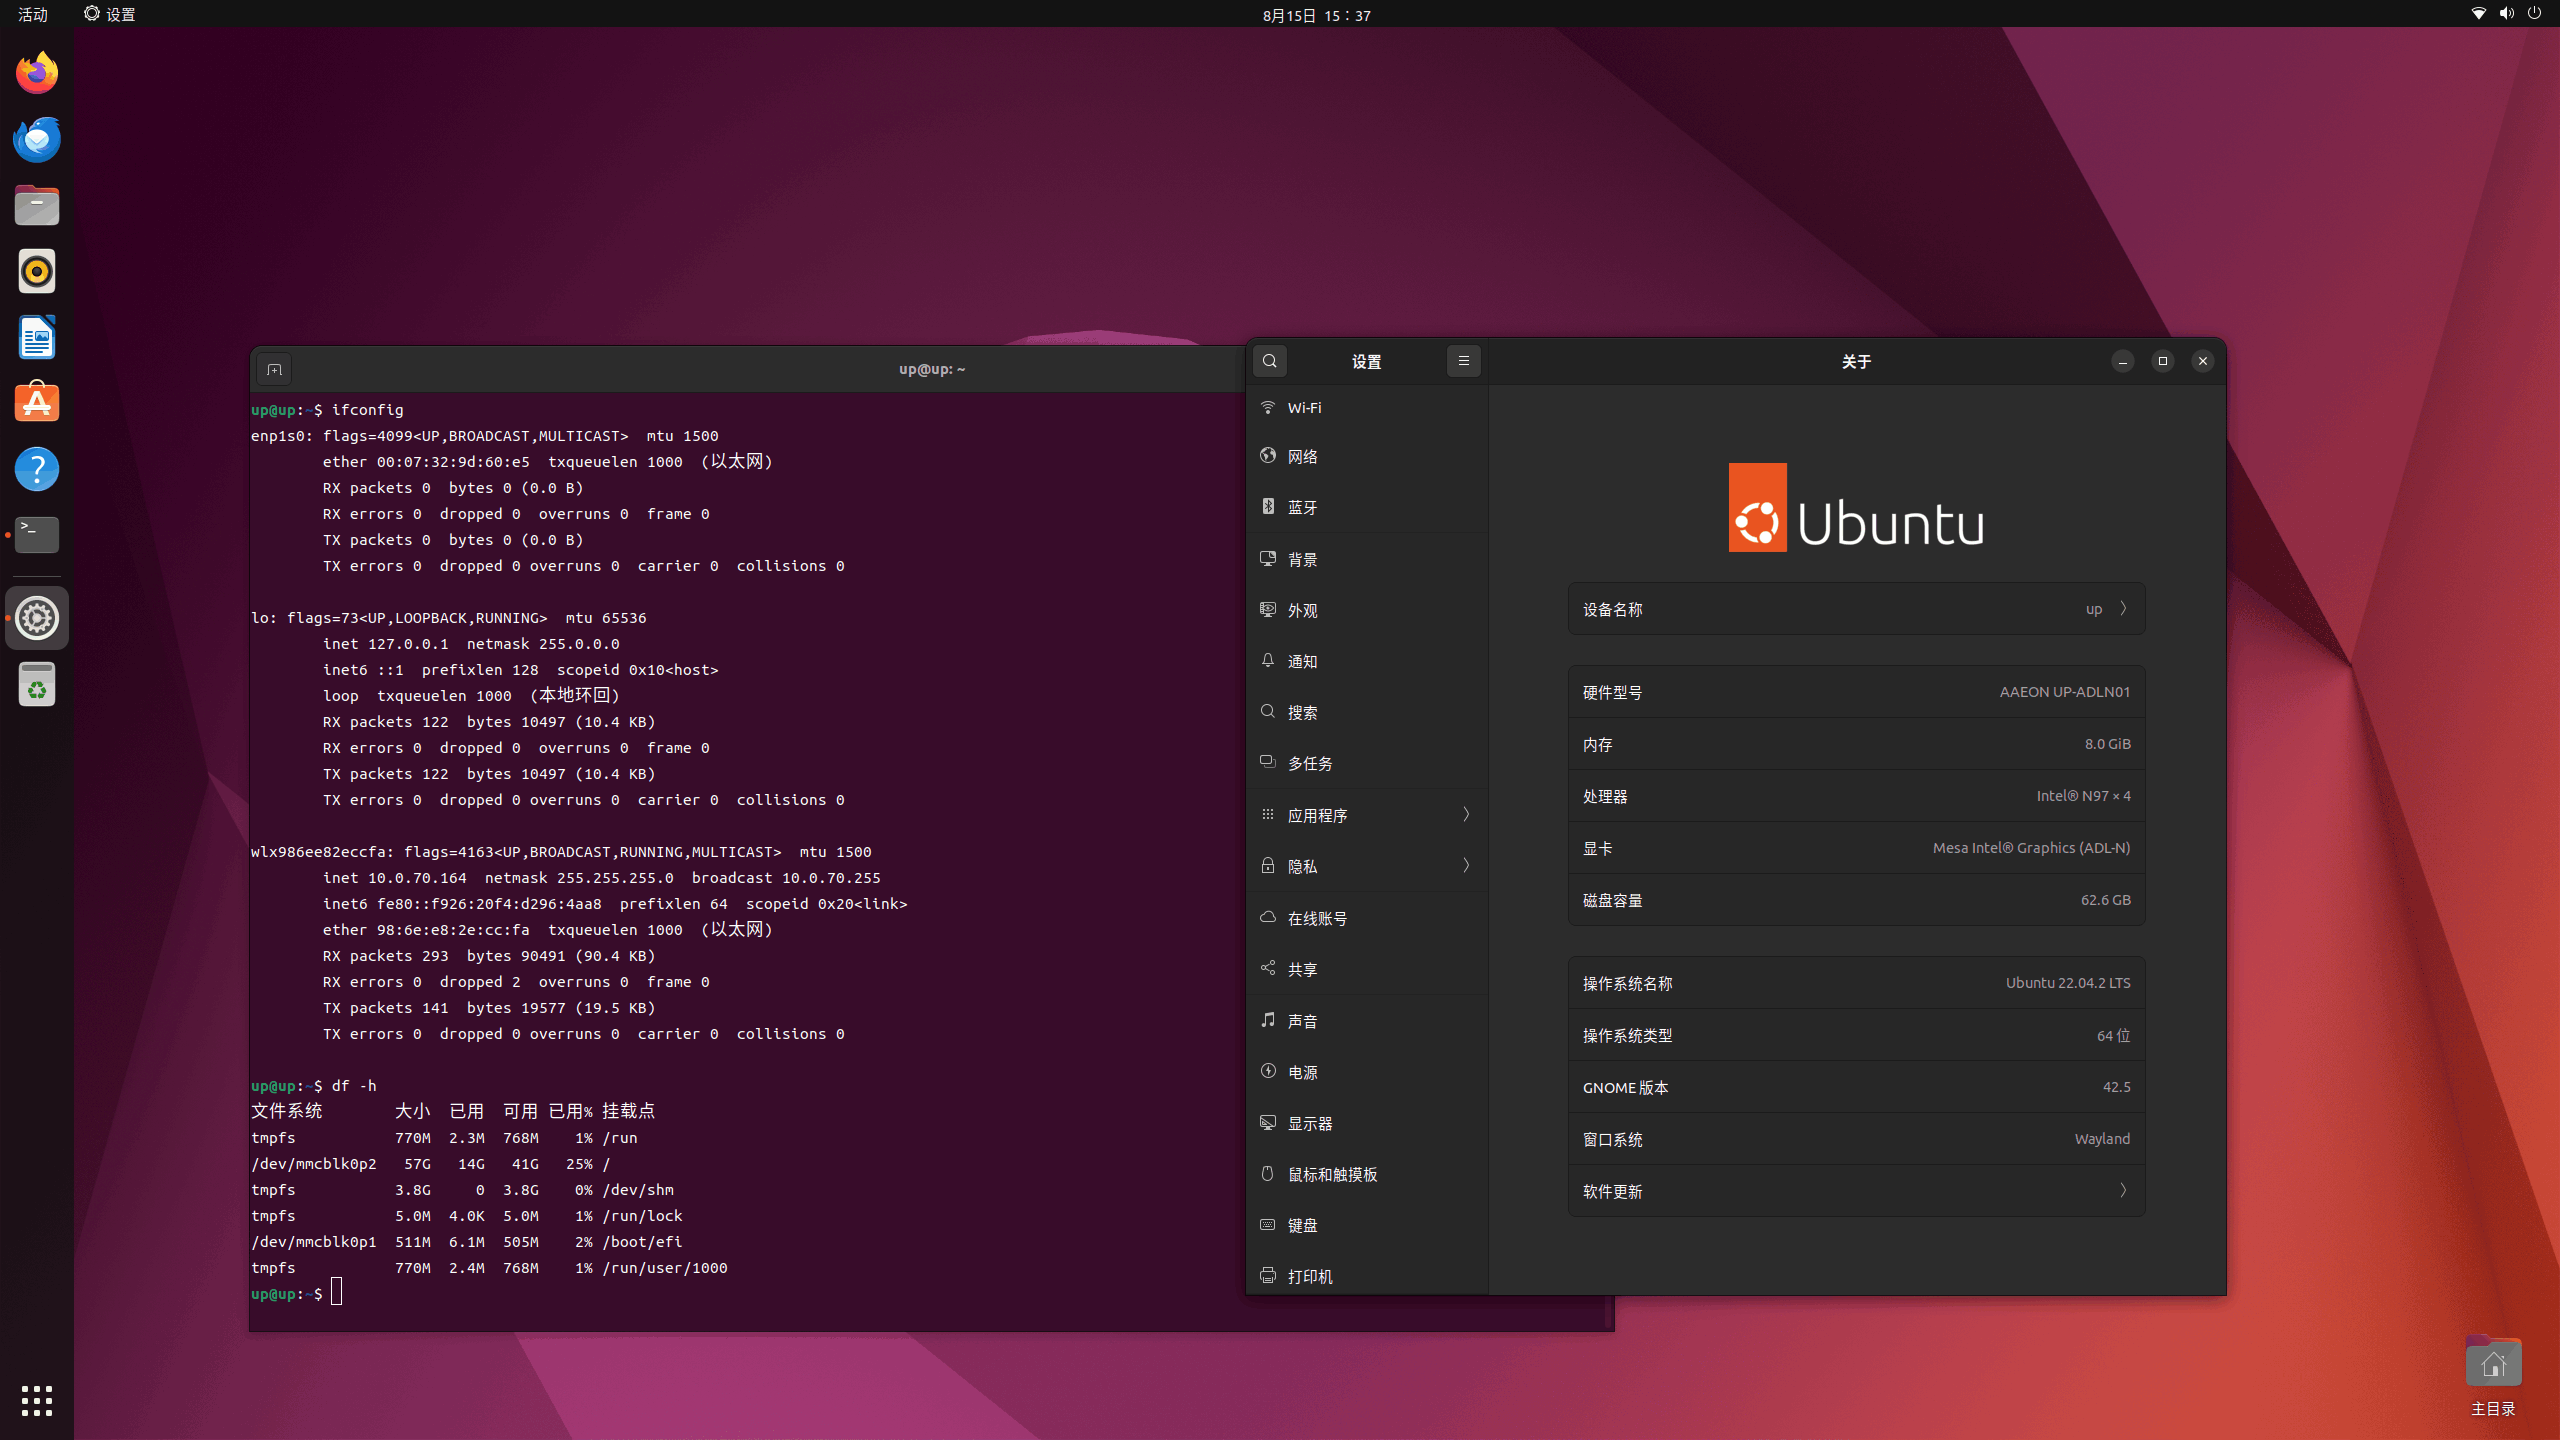
Task: Select Wi-Fi in Settings sidebar
Action: click(x=1367, y=408)
